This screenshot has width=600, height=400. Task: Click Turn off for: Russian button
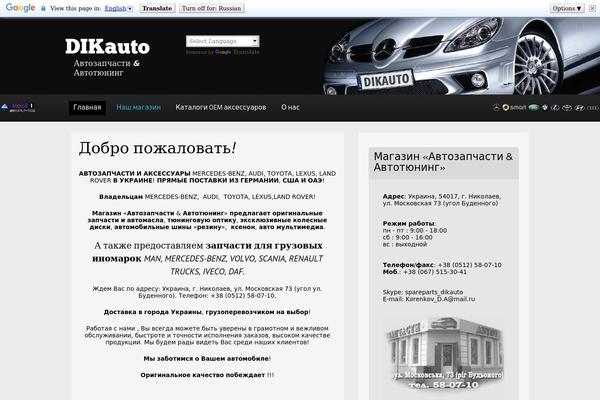(212, 8)
